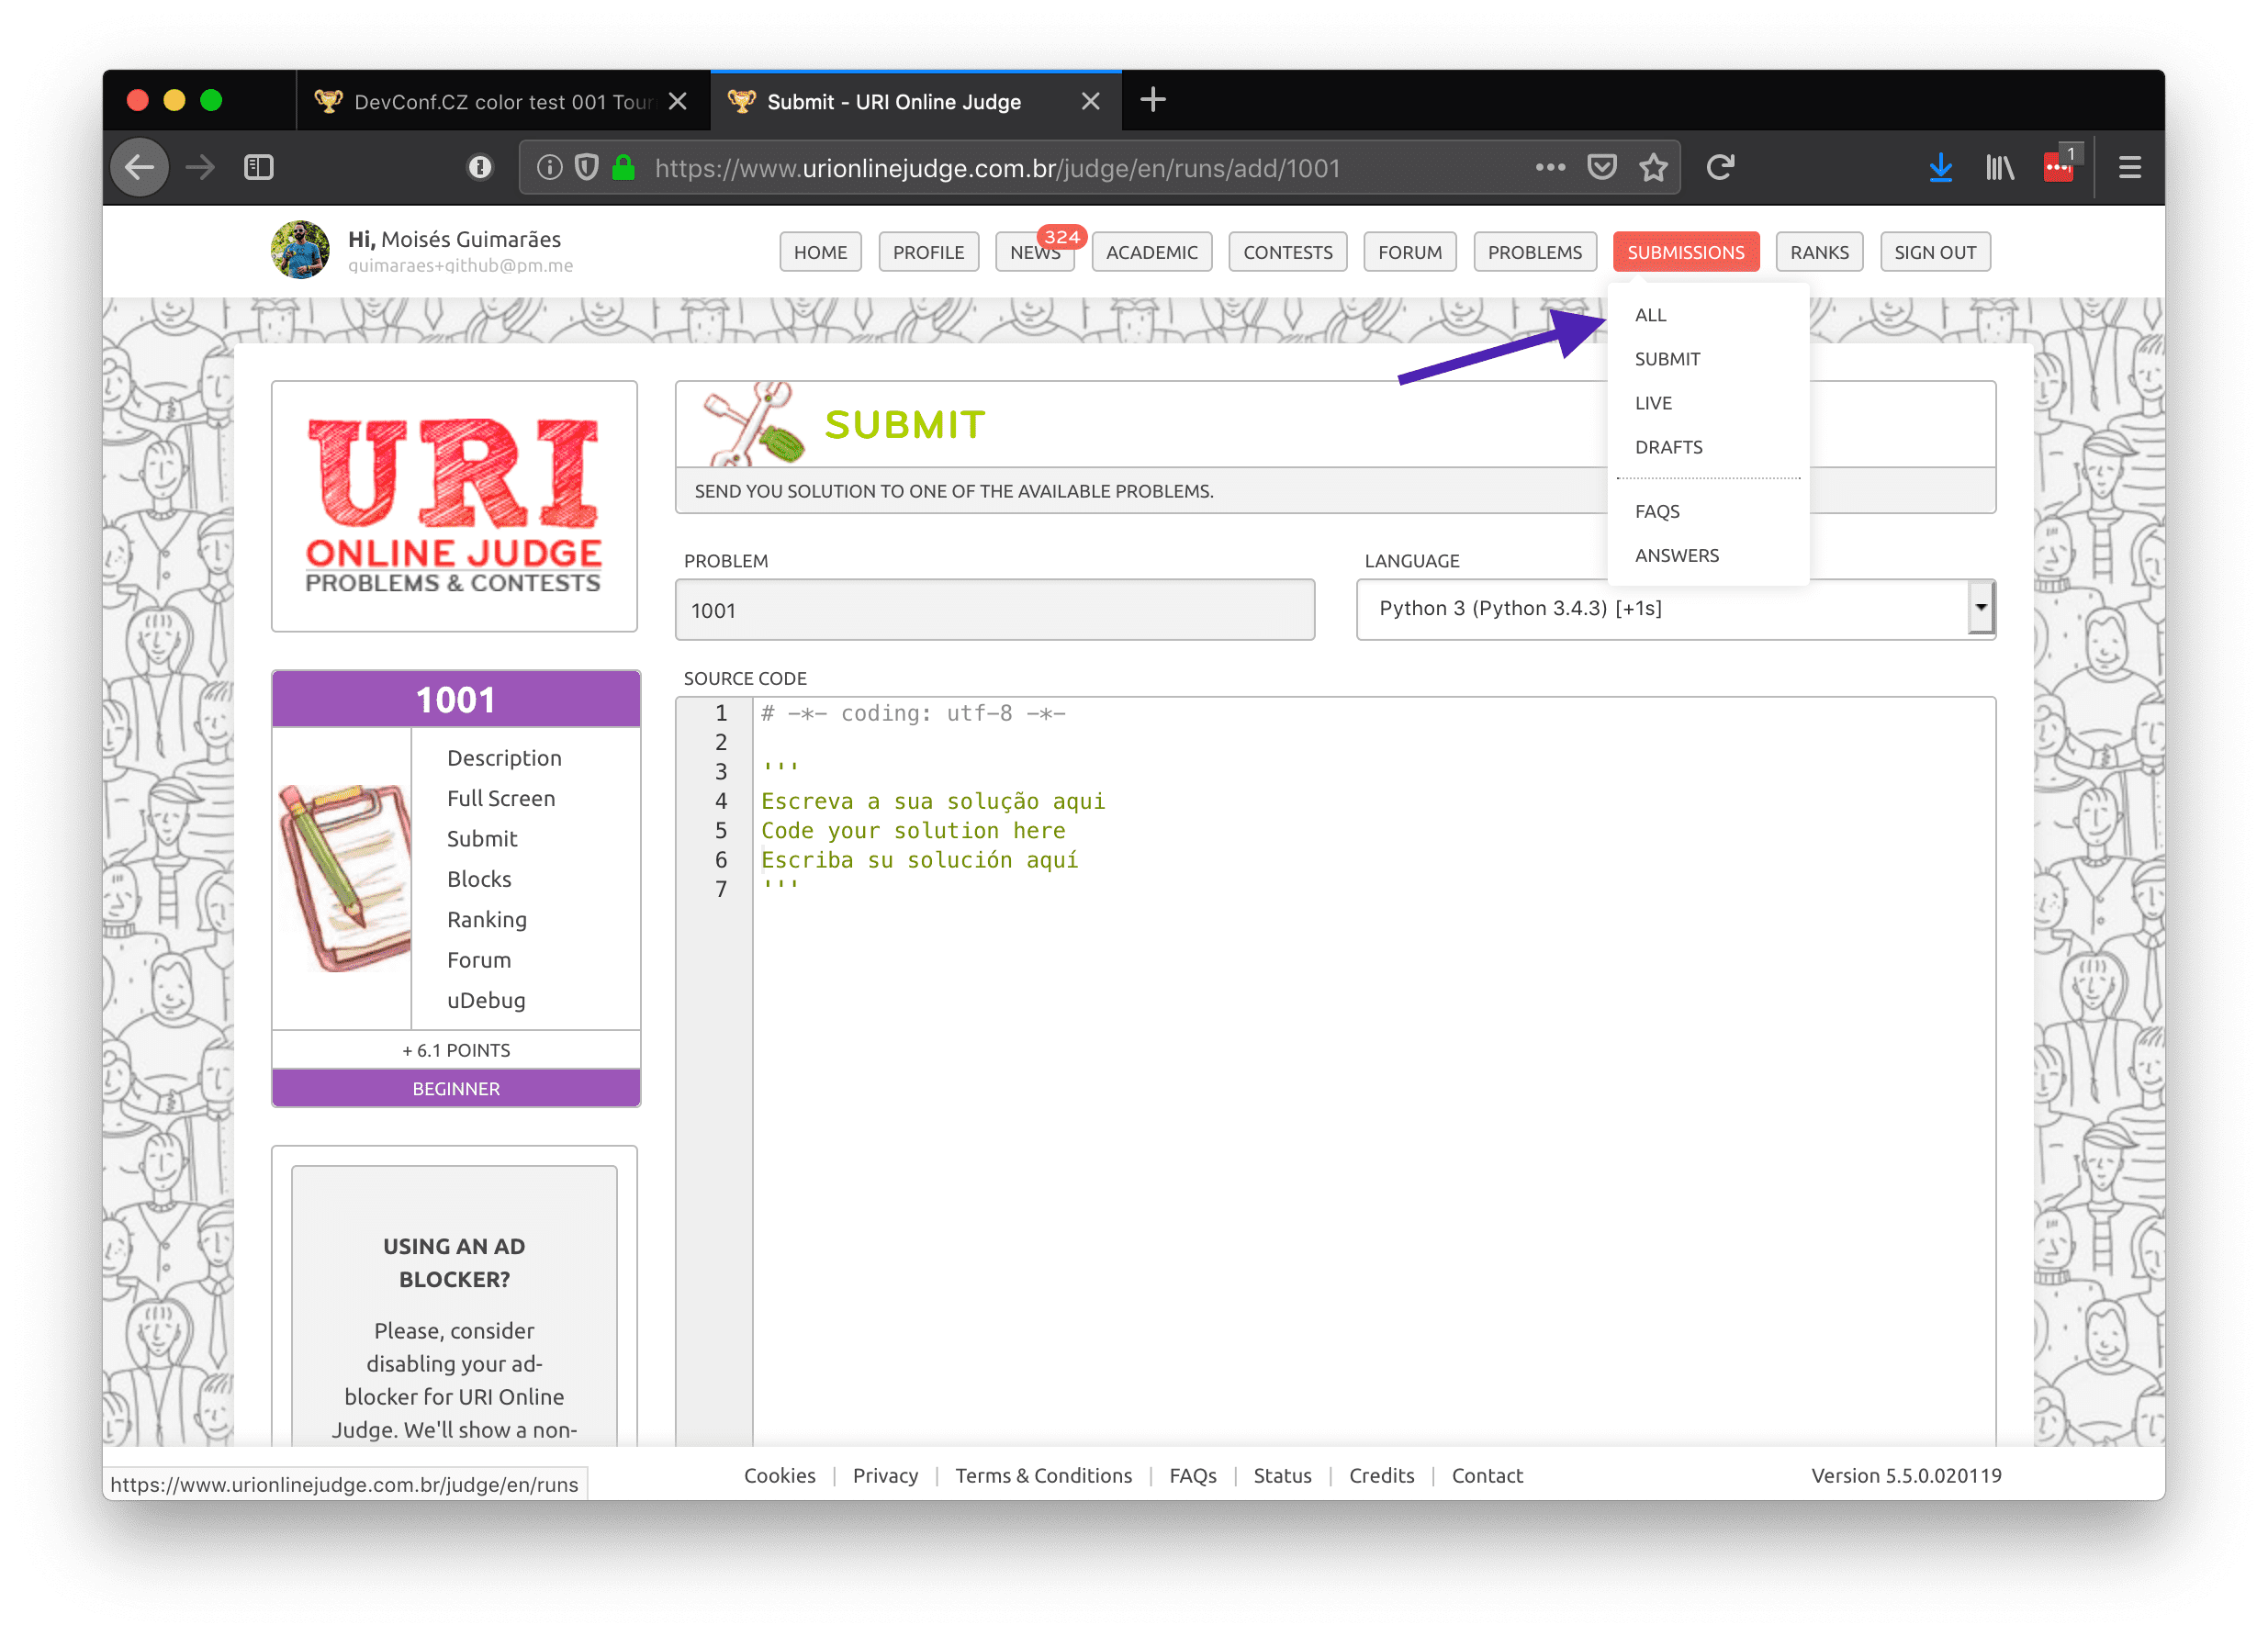Open the Language dropdown selector
The image size is (2268, 1636).
click(1675, 609)
